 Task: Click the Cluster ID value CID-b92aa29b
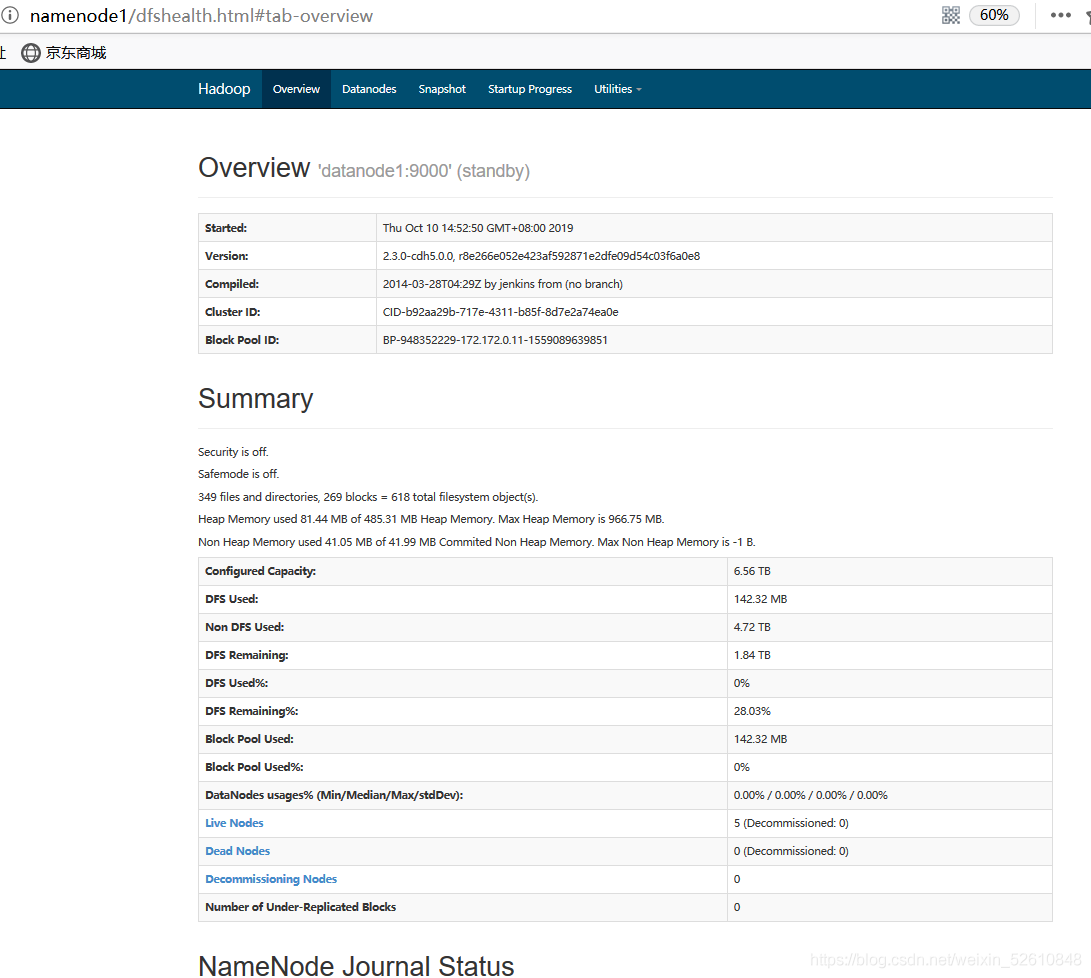tap(500, 312)
